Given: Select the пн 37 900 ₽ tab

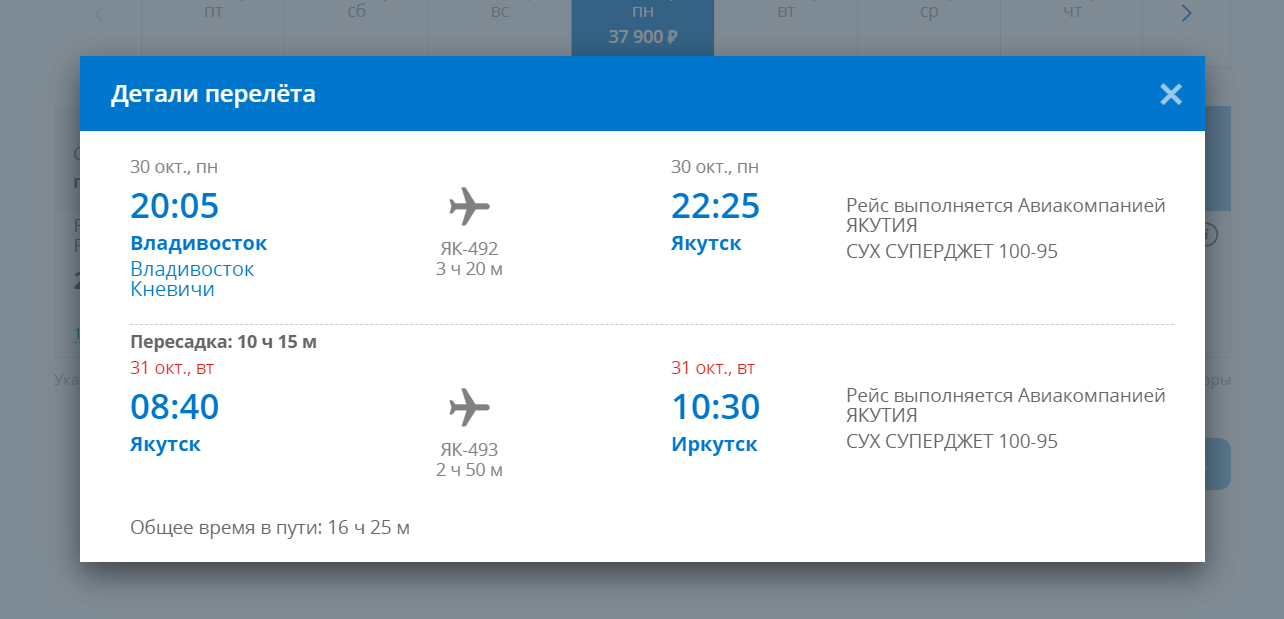Looking at the screenshot, I should click(643, 26).
